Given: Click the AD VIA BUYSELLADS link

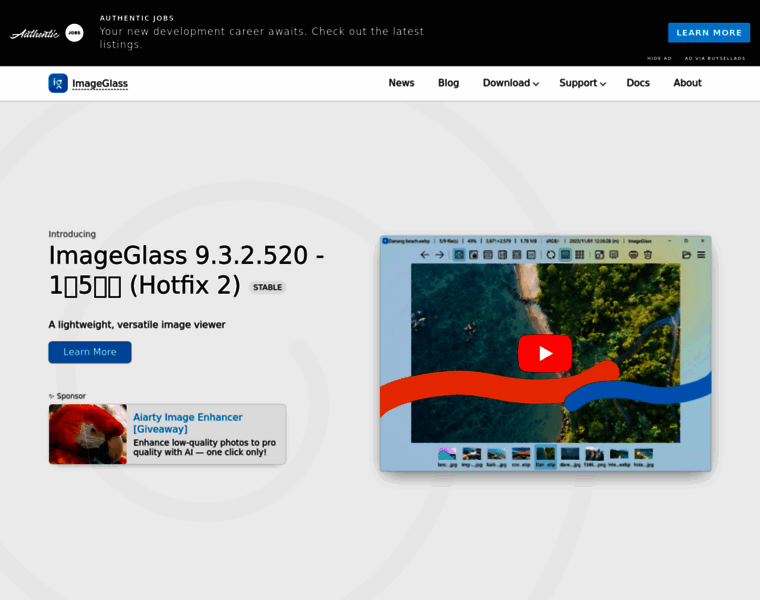Looking at the screenshot, I should [715, 58].
